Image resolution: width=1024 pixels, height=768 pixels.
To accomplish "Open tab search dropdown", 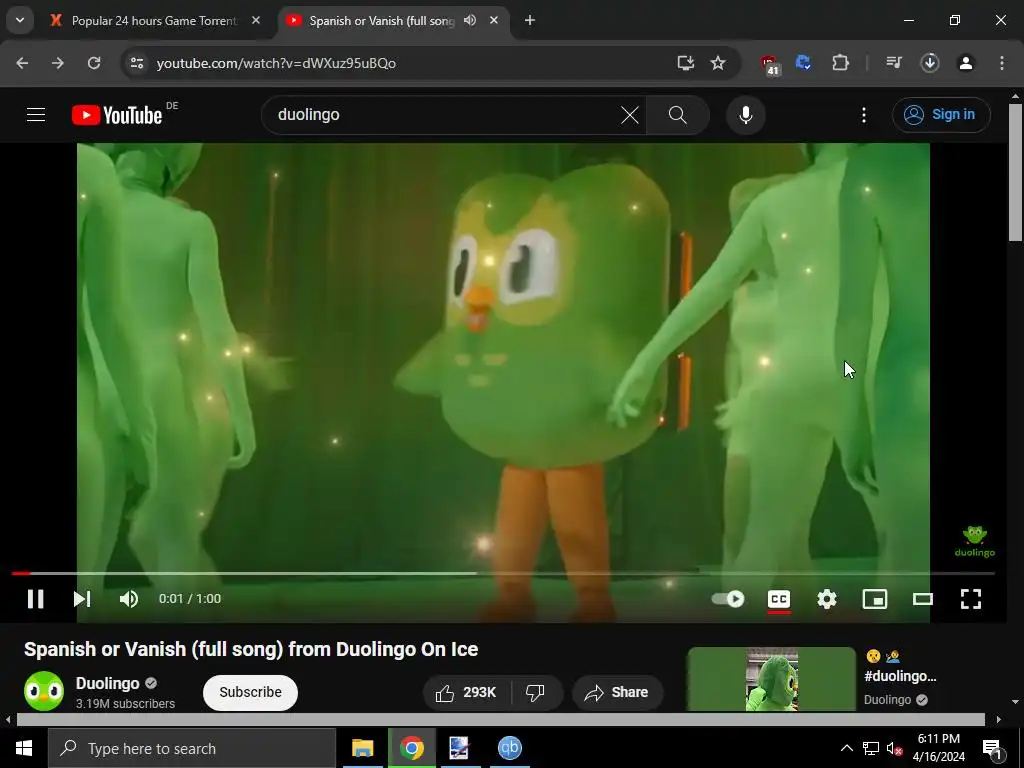I will [x=20, y=21].
